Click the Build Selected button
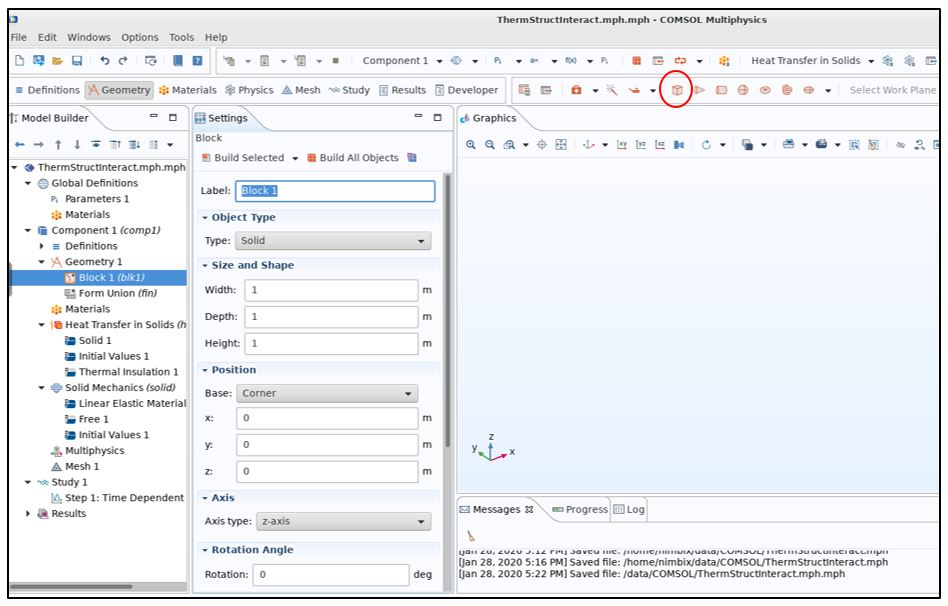Viewport: 948px width, 606px height. click(243, 158)
